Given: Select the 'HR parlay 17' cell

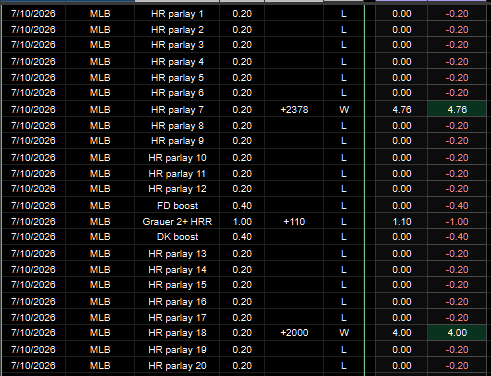Looking at the screenshot, I should tap(177, 318).
